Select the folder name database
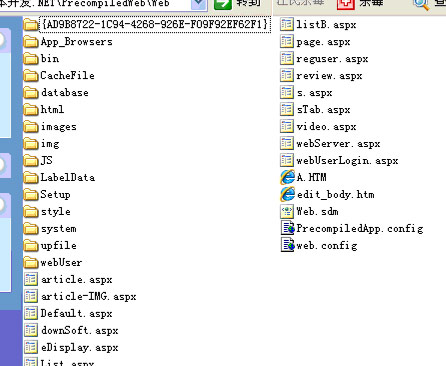 [x=64, y=93]
